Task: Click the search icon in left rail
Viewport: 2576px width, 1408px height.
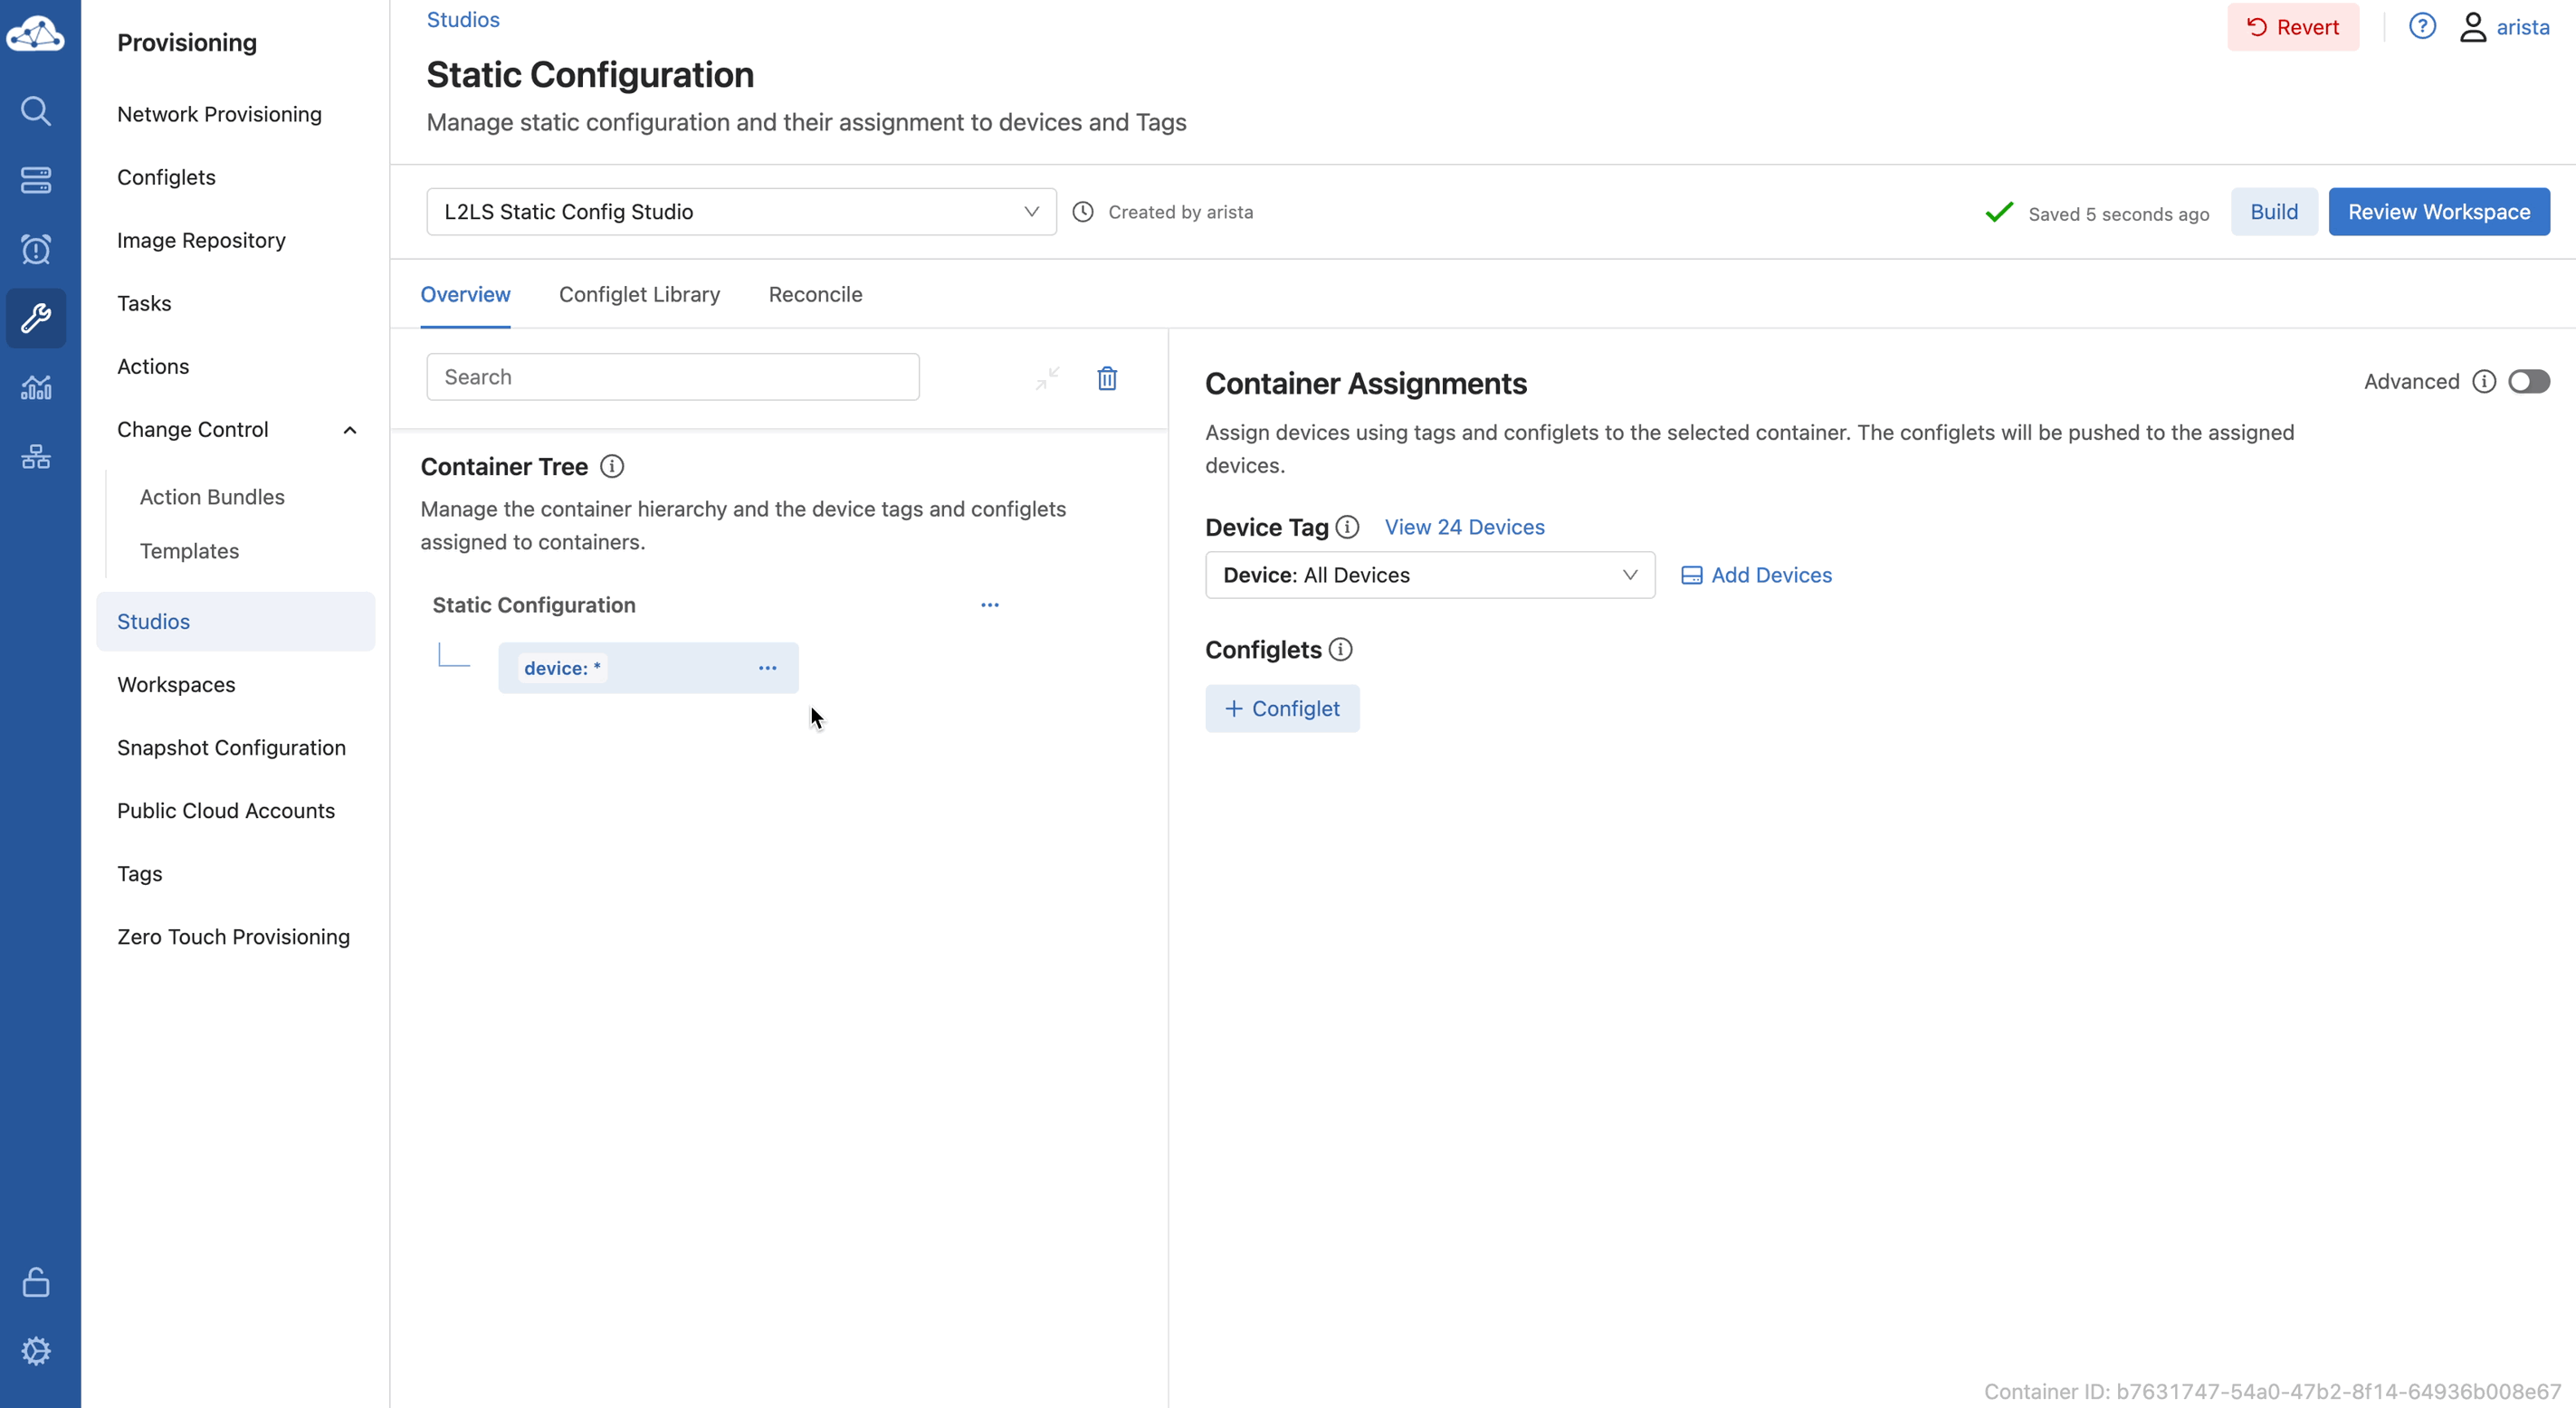Action: (x=36, y=110)
